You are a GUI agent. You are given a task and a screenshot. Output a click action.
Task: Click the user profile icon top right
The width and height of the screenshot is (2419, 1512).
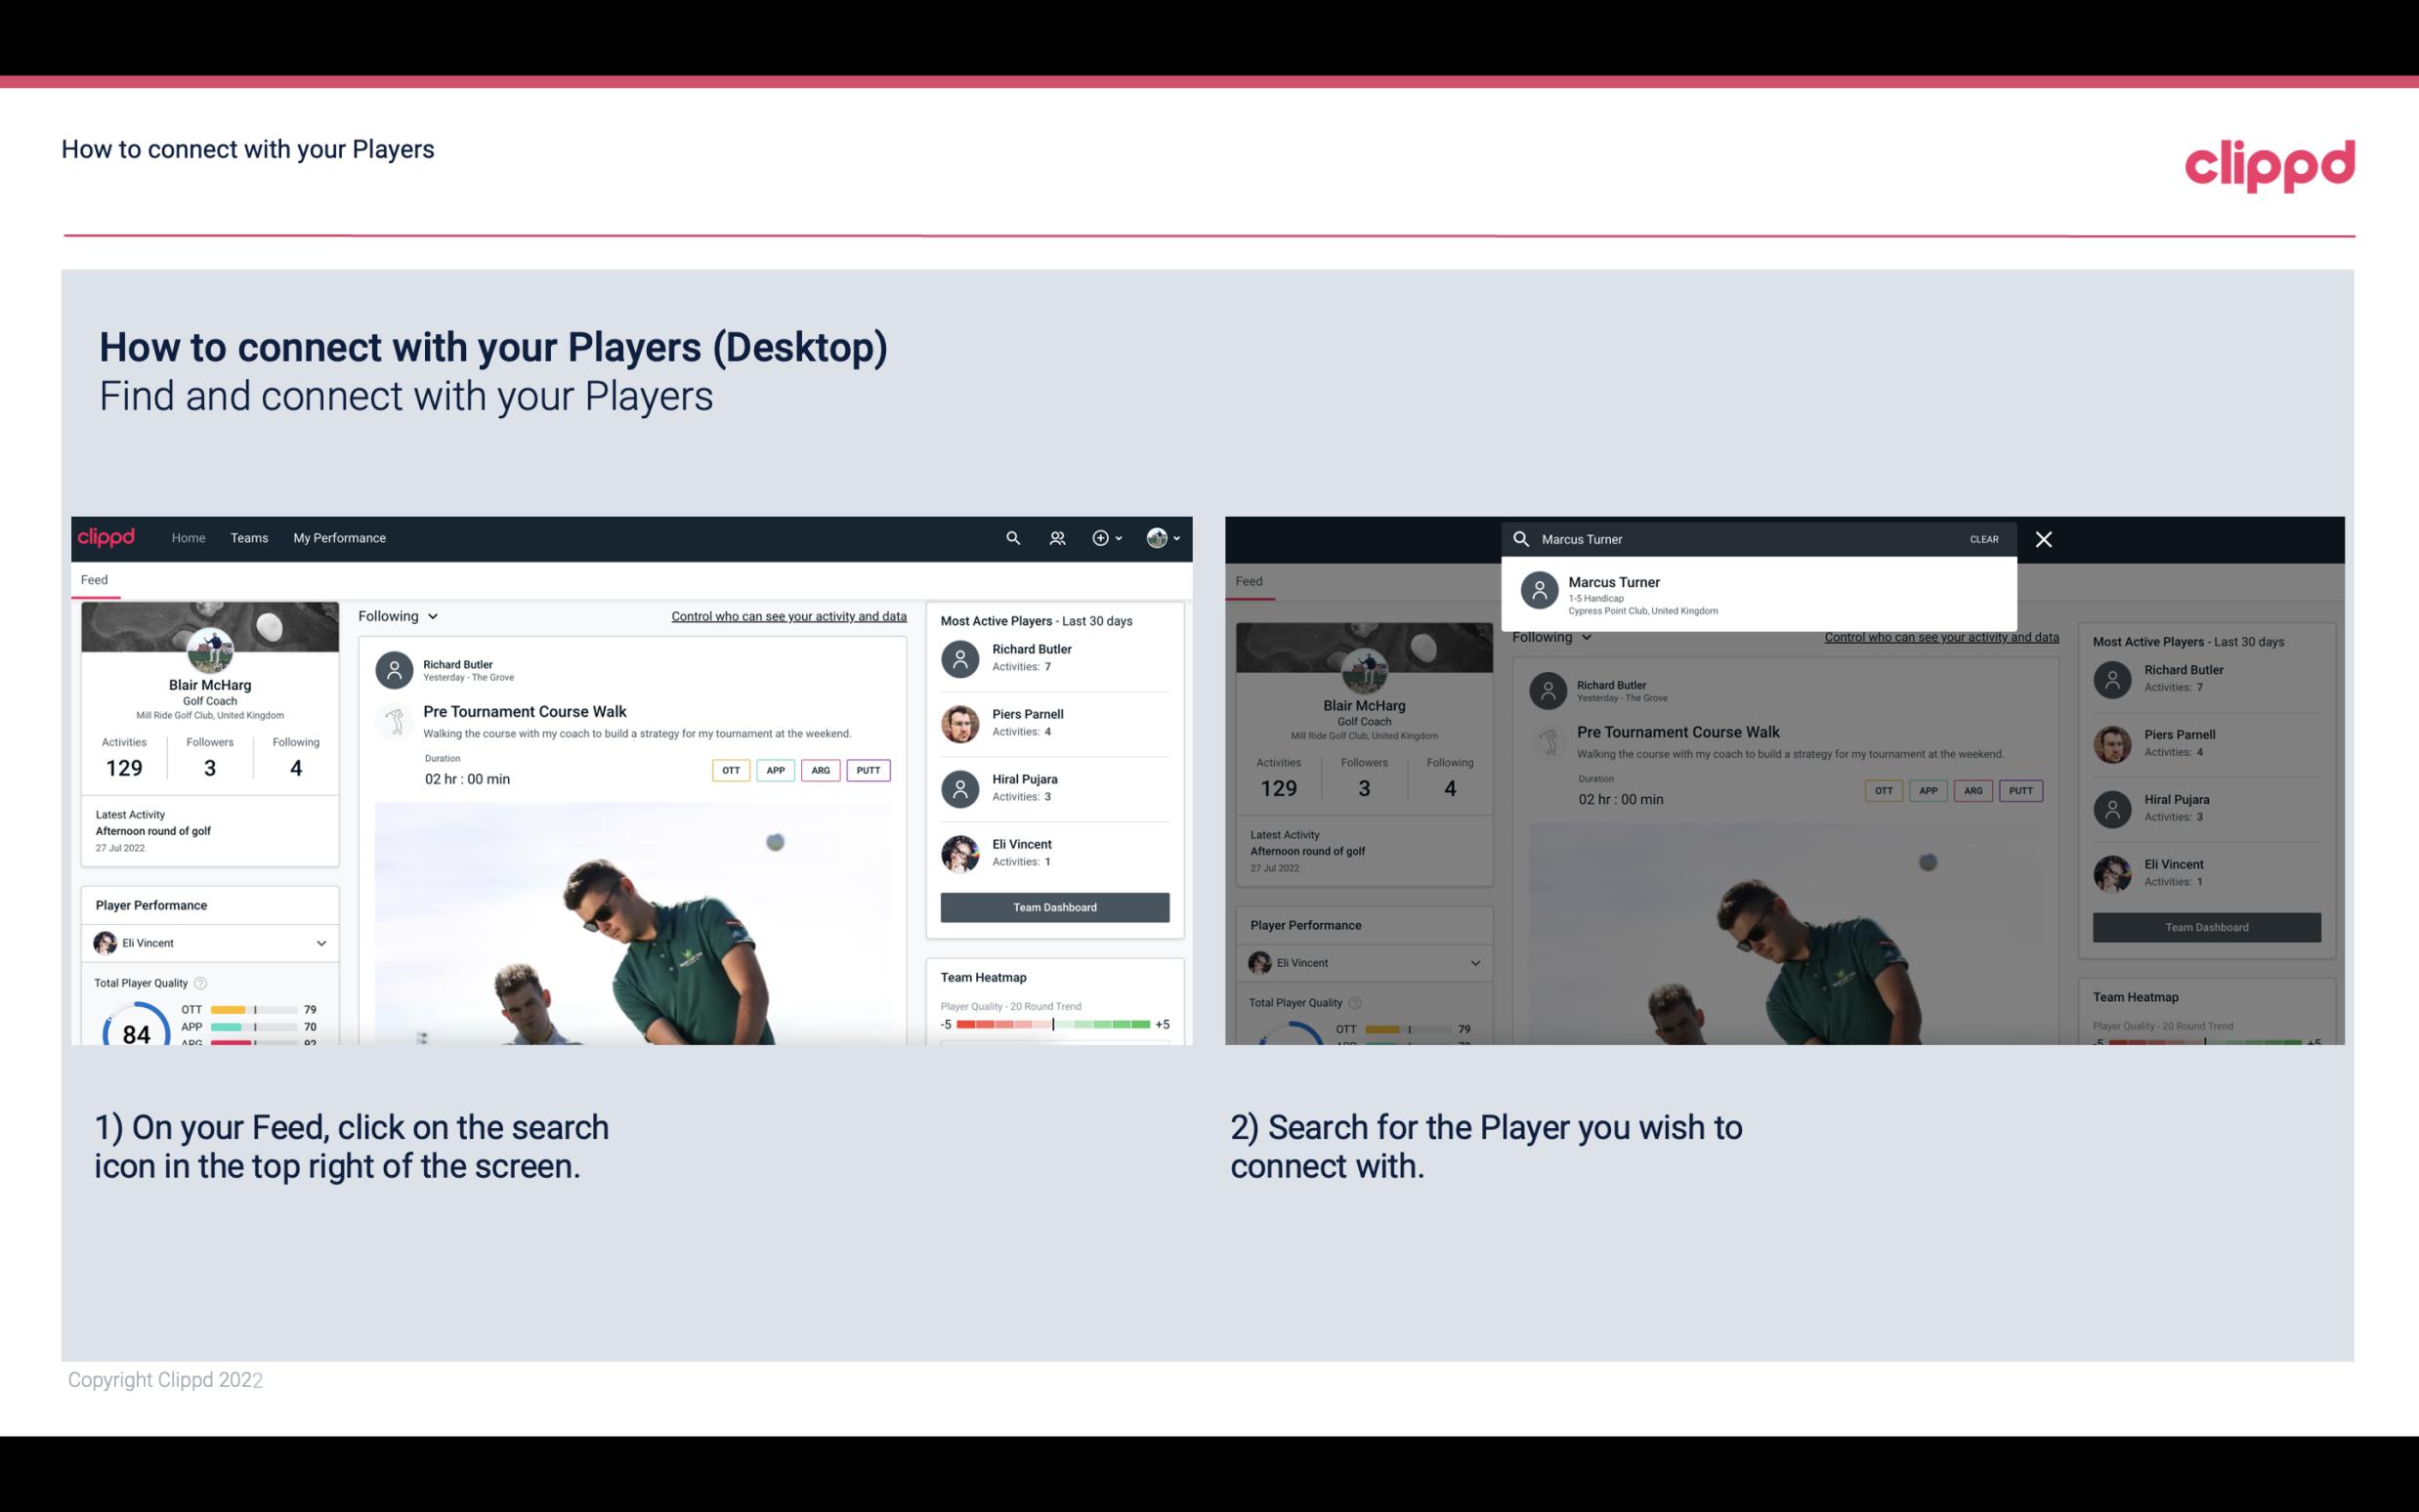click(1158, 538)
